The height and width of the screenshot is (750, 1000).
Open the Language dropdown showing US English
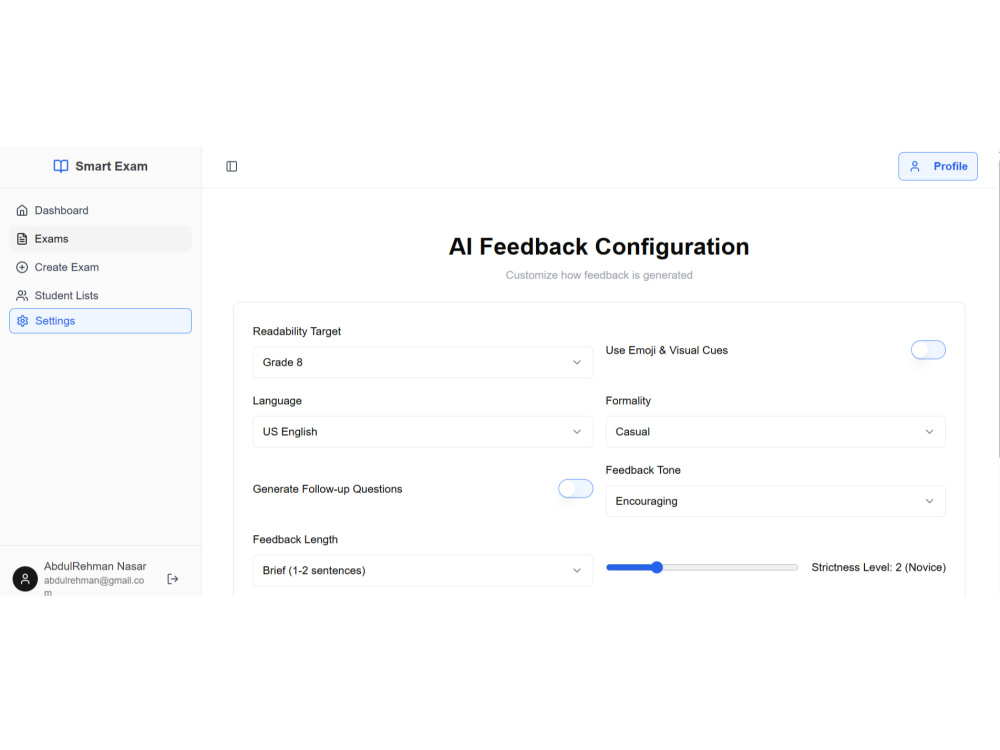(423, 432)
